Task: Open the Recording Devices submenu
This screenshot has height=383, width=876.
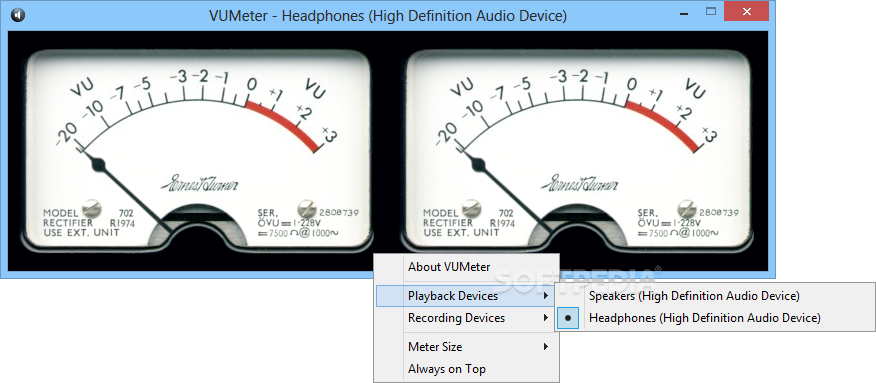Action: (466, 318)
